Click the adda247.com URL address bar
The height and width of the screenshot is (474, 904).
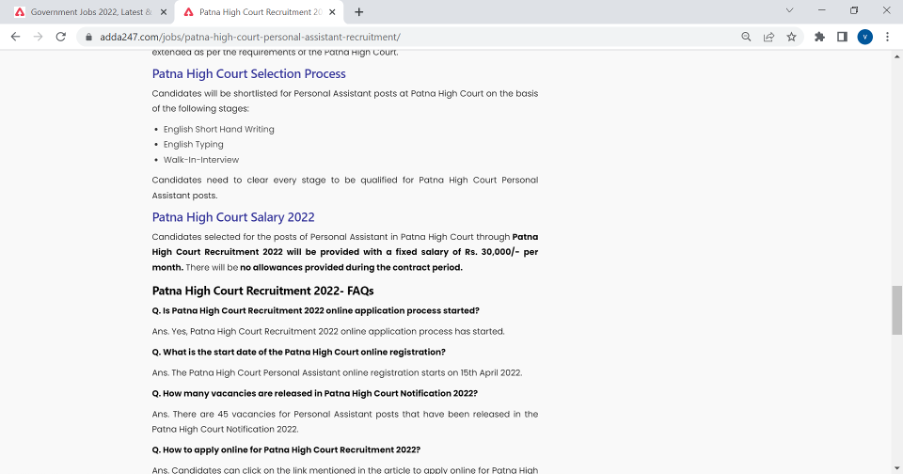click(400, 37)
